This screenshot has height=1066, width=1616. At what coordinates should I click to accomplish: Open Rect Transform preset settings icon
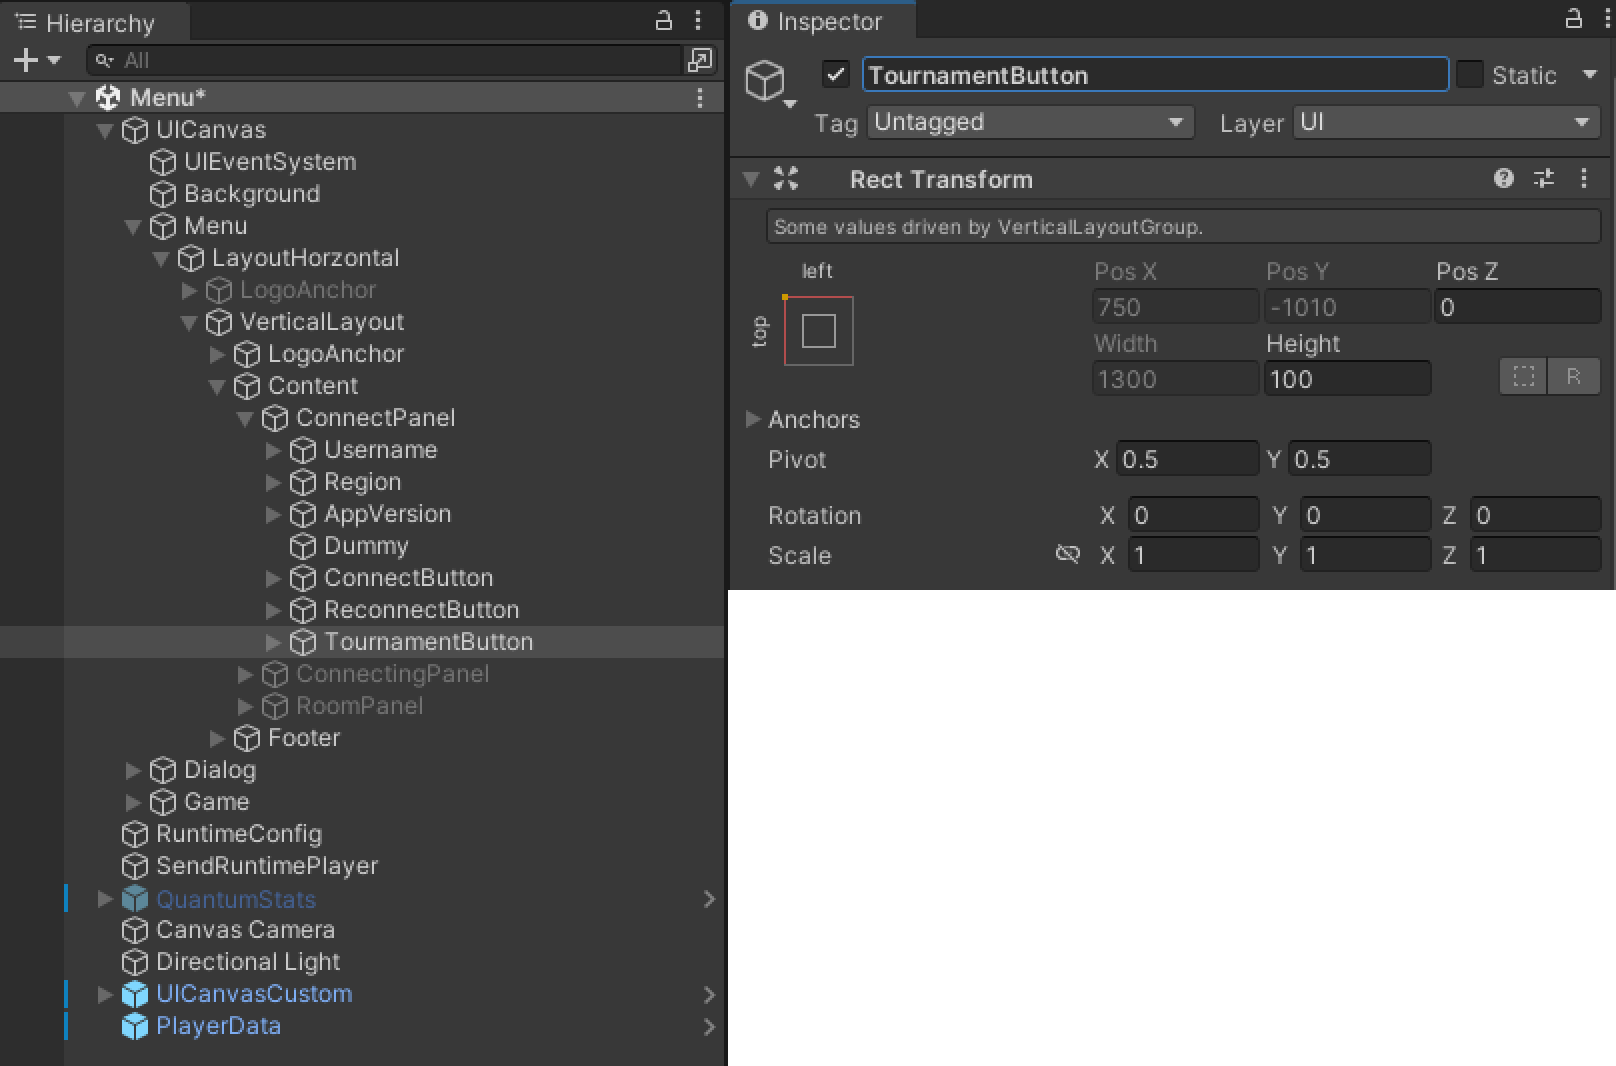[1544, 179]
